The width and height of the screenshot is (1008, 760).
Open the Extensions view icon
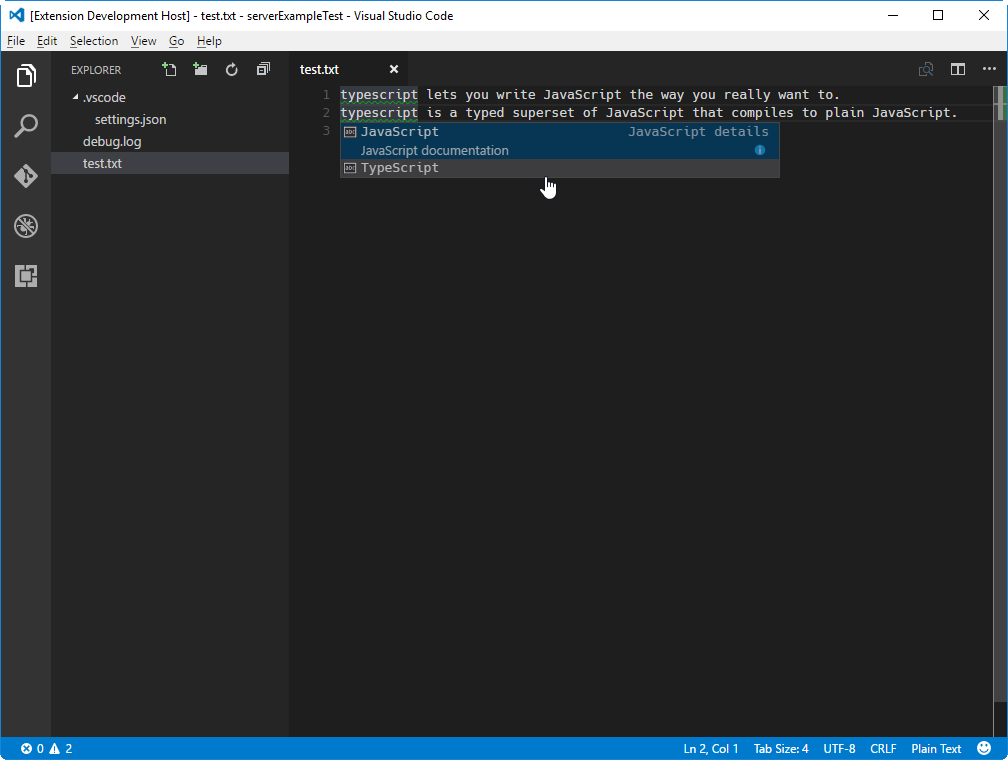(25, 276)
